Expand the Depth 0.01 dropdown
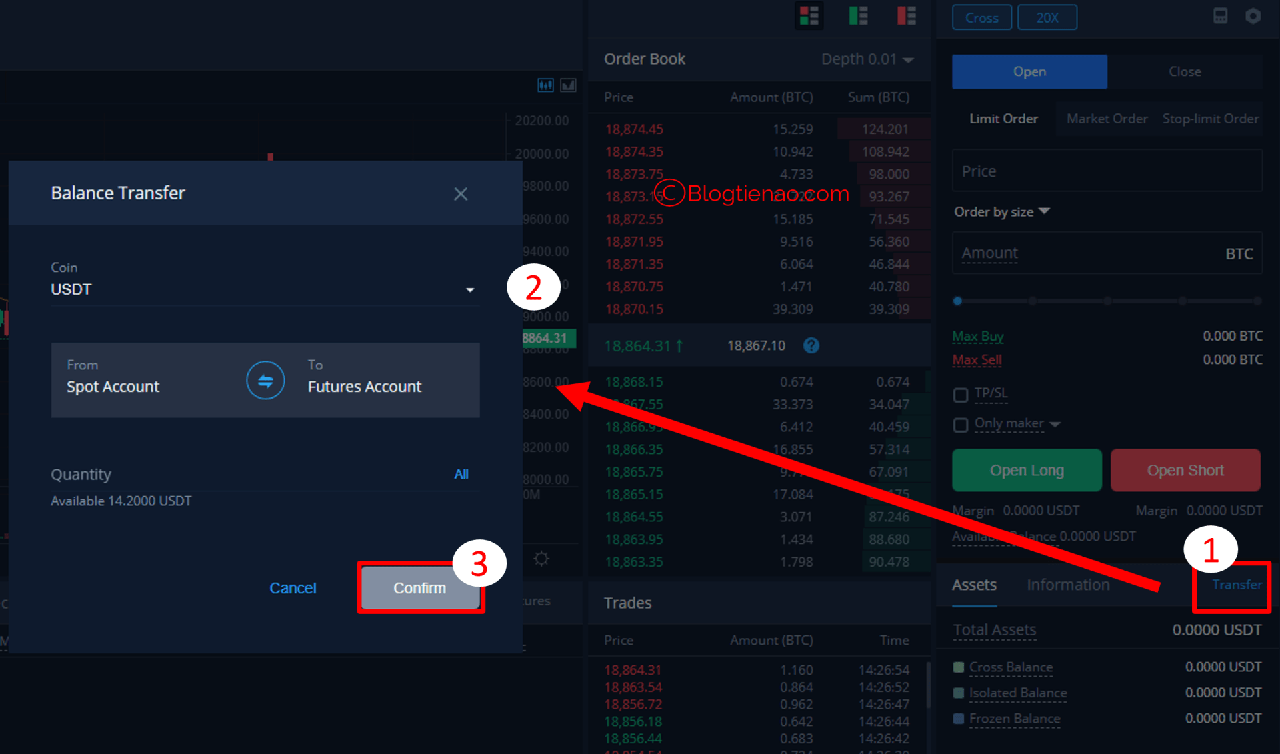This screenshot has width=1280, height=754. [868, 59]
